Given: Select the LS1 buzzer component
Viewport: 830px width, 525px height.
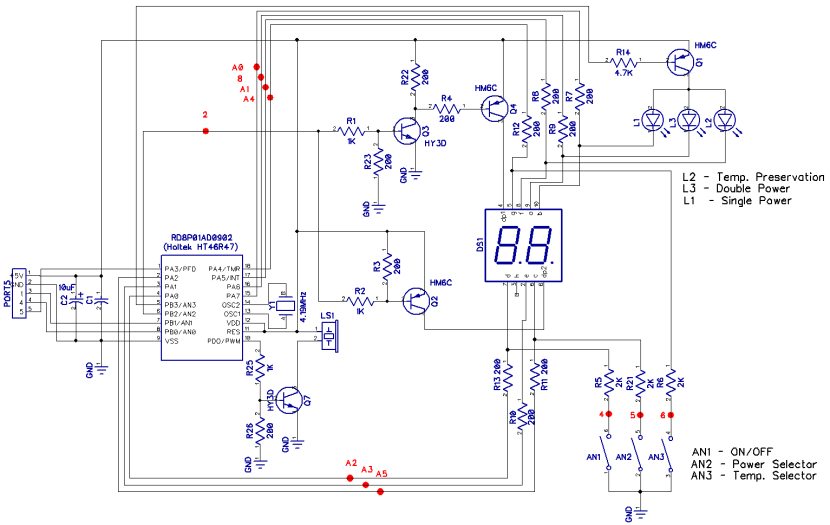Looking at the screenshot, I should click(x=329, y=336).
